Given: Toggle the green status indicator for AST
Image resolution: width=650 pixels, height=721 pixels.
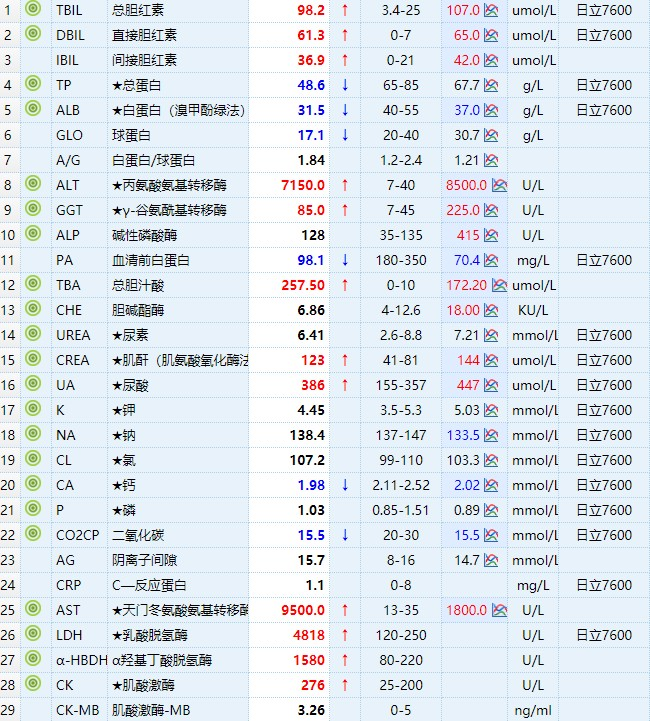Looking at the screenshot, I should click(x=33, y=610).
